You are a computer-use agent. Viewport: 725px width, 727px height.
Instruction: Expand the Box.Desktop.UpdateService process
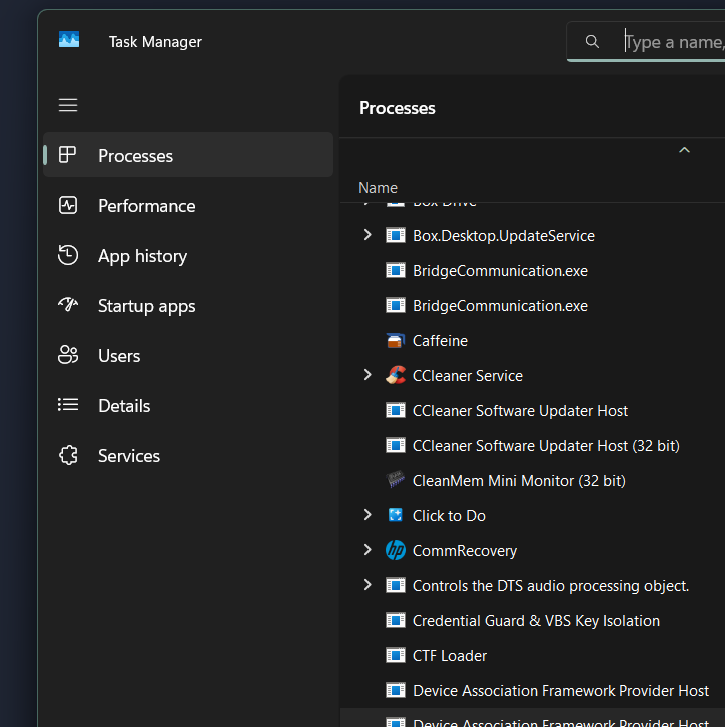tap(368, 235)
